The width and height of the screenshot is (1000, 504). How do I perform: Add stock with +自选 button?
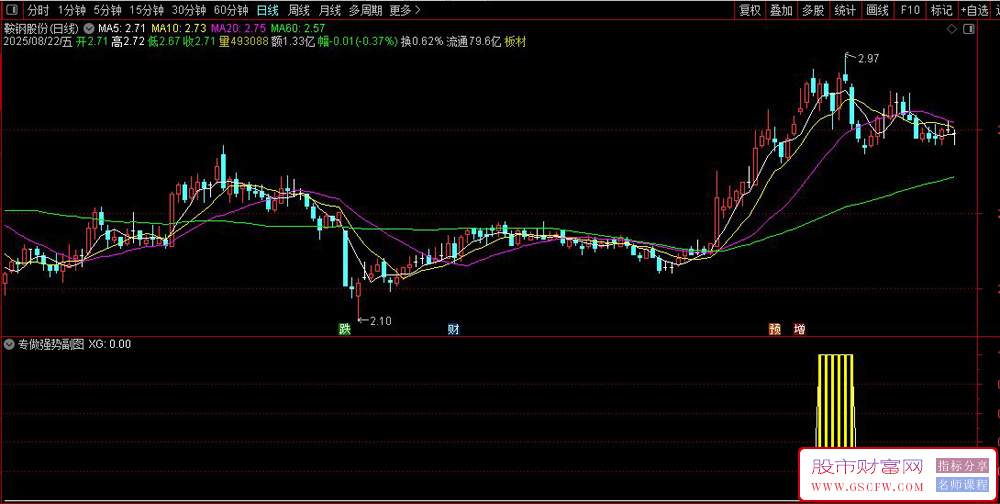coord(975,10)
